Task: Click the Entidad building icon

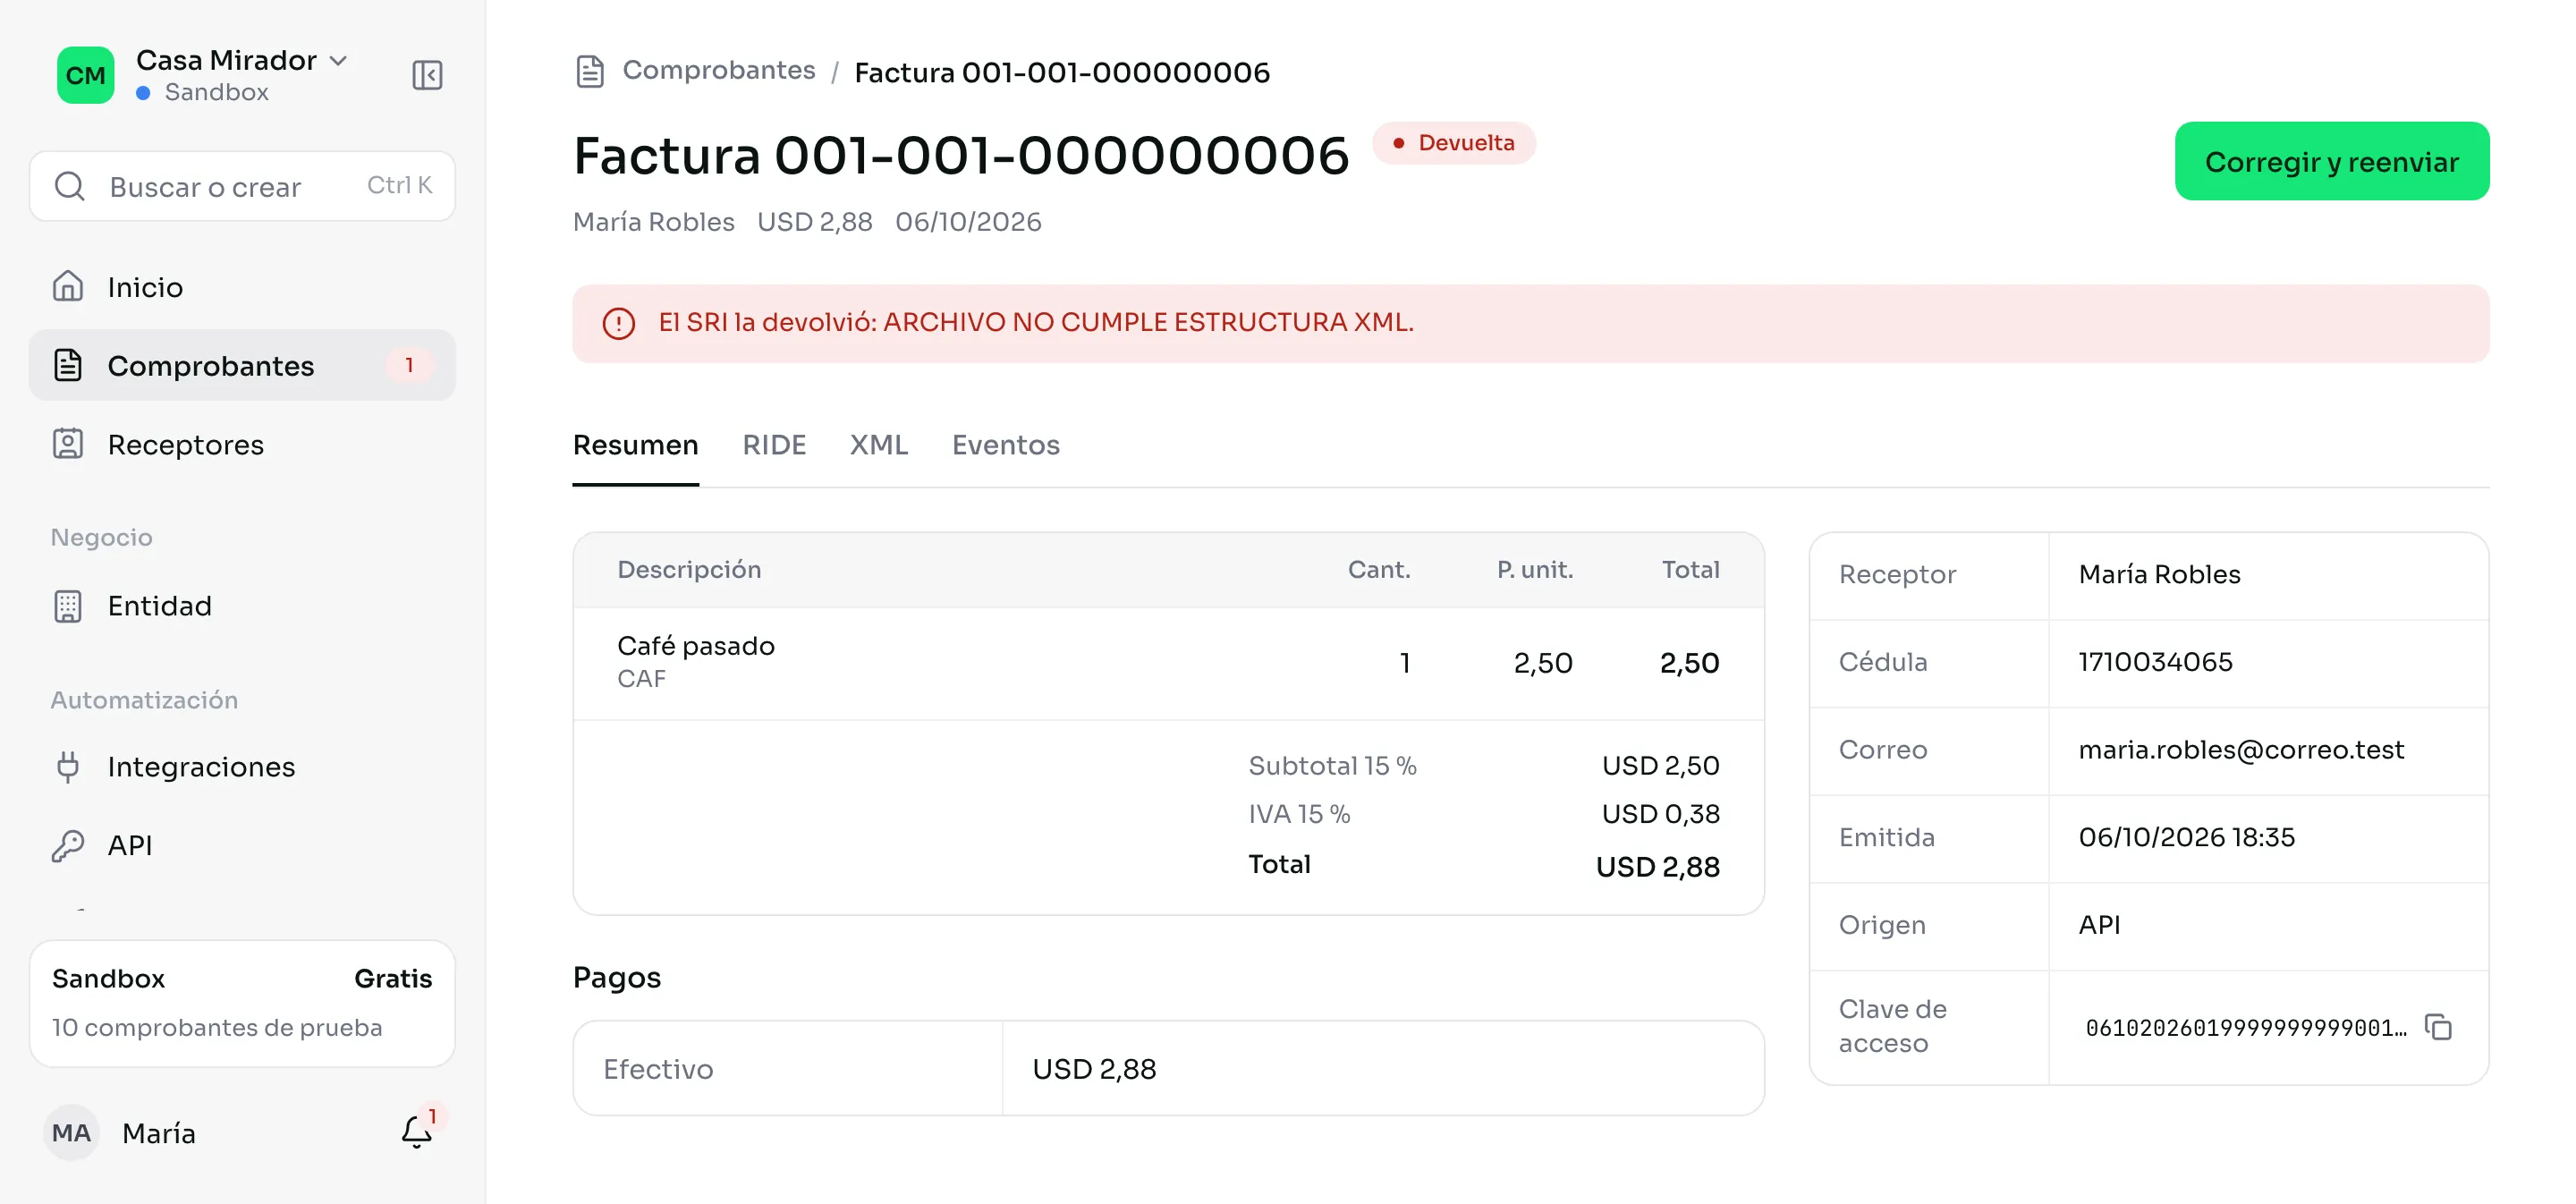Action: coord(68,605)
